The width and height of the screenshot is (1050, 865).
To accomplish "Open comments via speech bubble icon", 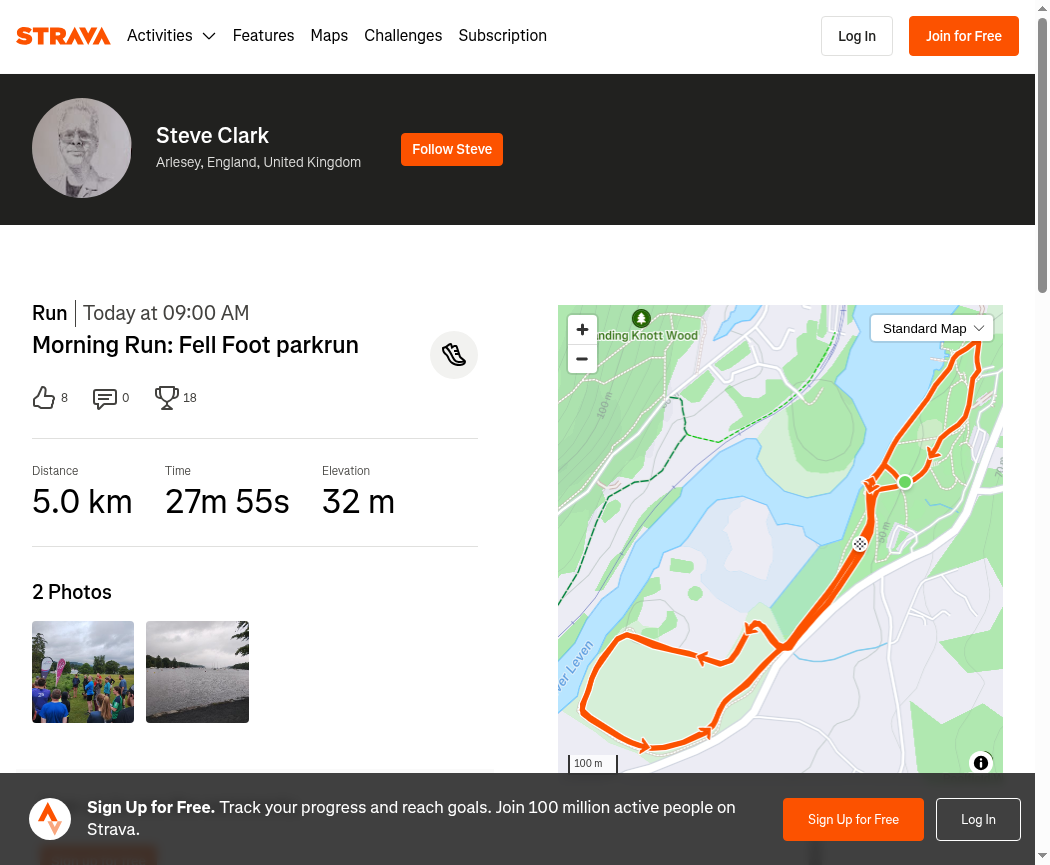I will [x=104, y=398].
